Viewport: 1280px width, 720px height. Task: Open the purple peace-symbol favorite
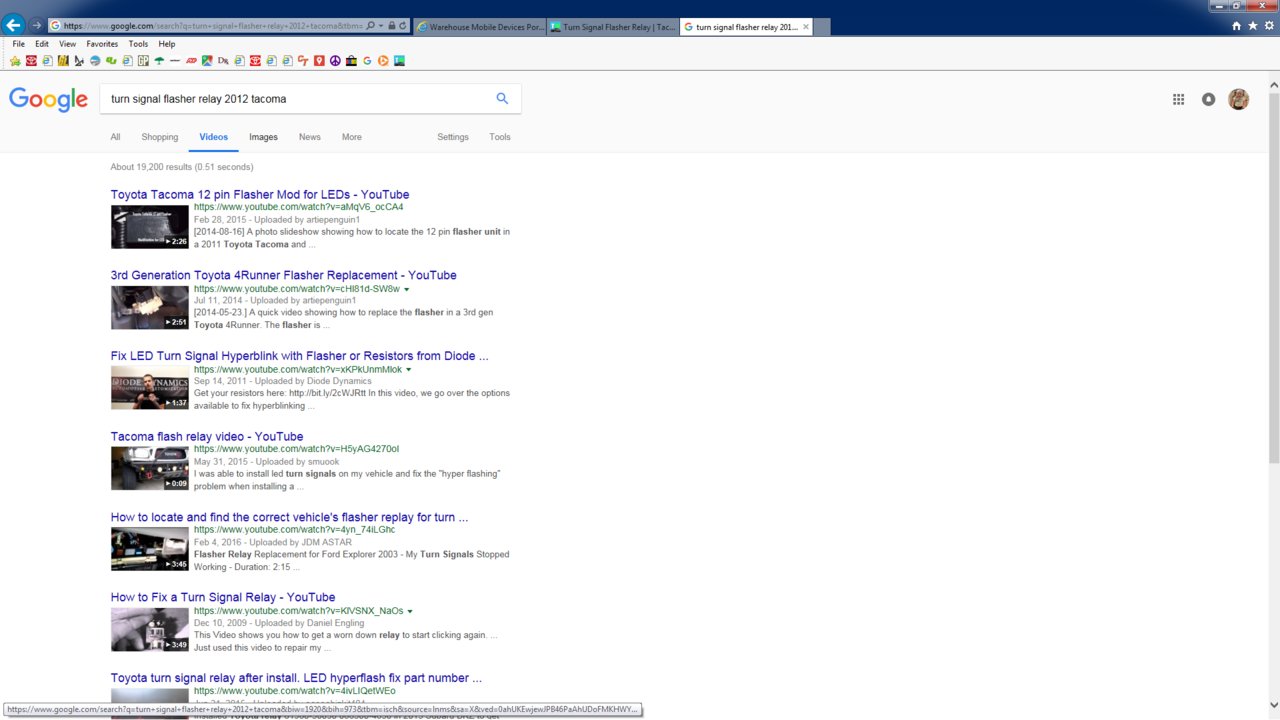tap(335, 61)
